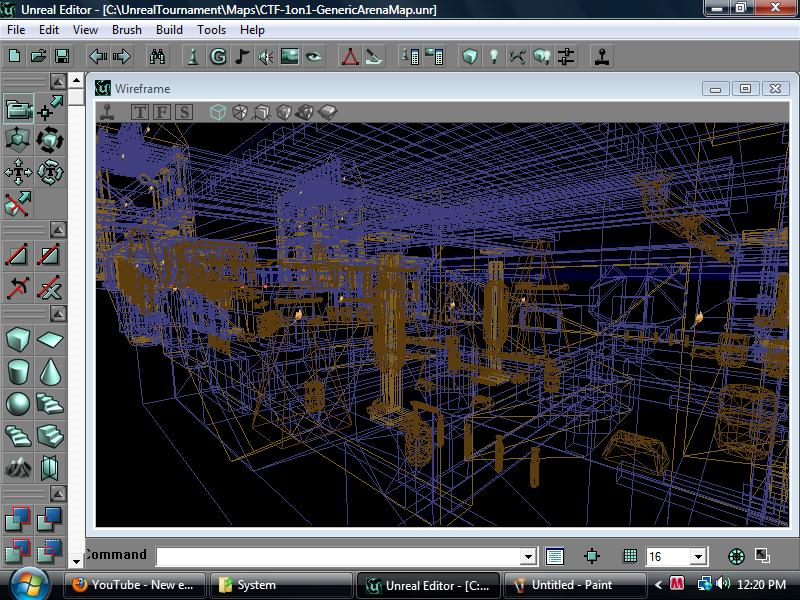The height and width of the screenshot is (600, 800).
Task: Open the Music browser note icon
Action: click(x=243, y=57)
